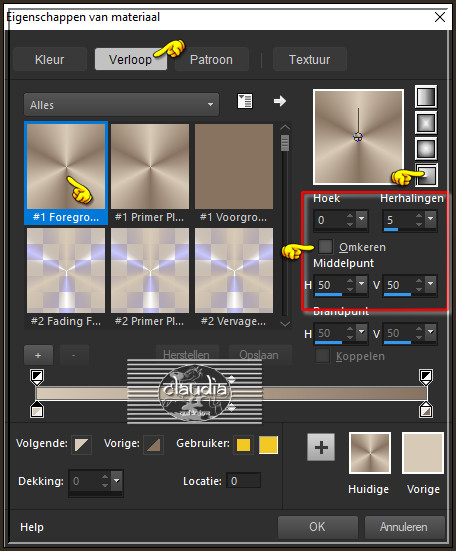The height and width of the screenshot is (551, 456).
Task: Expand the Herhalingen value dropdown arrow
Action: (x=431, y=219)
